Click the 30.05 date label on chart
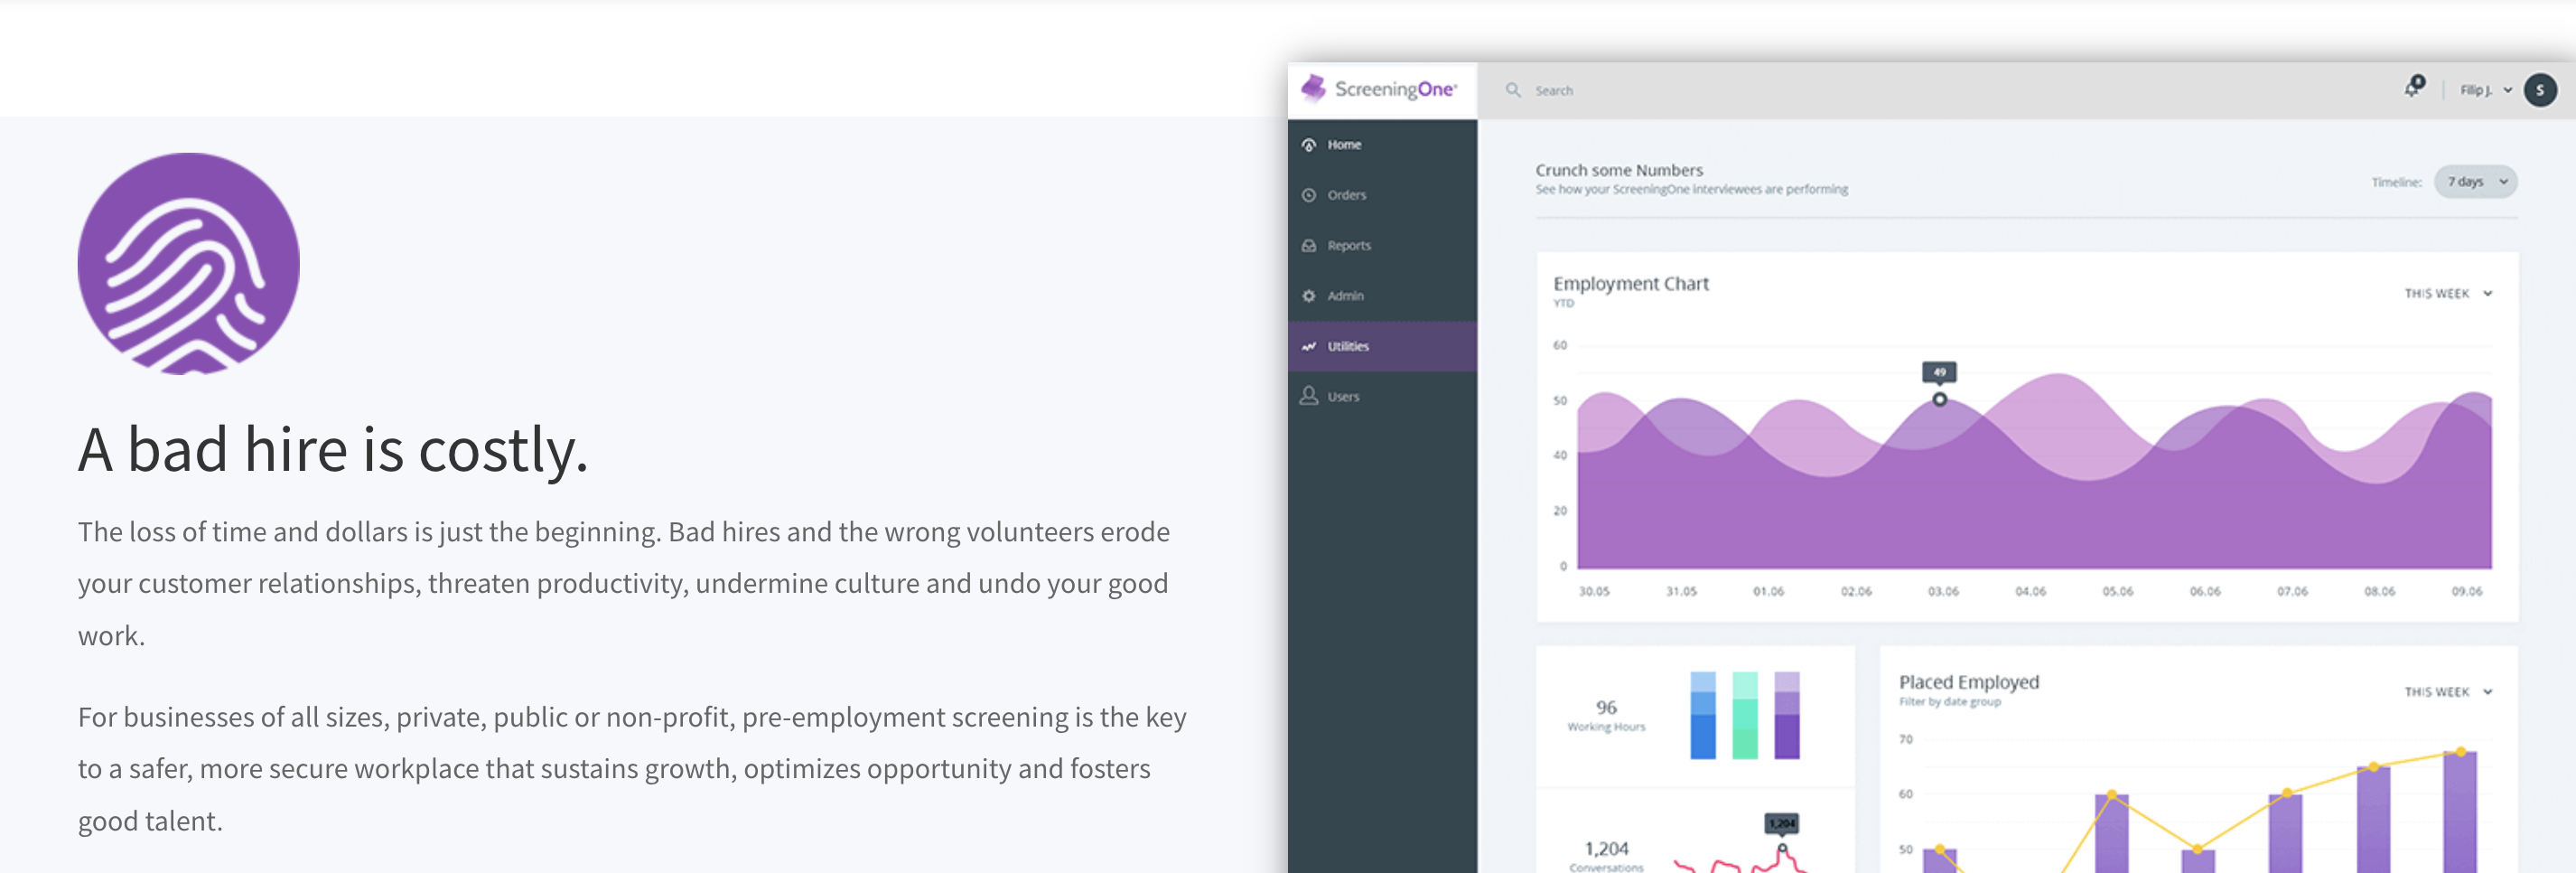This screenshot has height=873, width=2576. pos(1594,591)
